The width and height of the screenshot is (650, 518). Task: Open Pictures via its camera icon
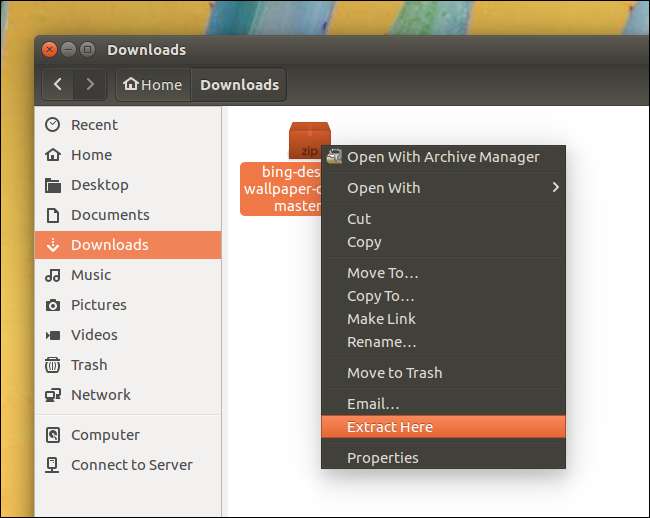point(53,305)
